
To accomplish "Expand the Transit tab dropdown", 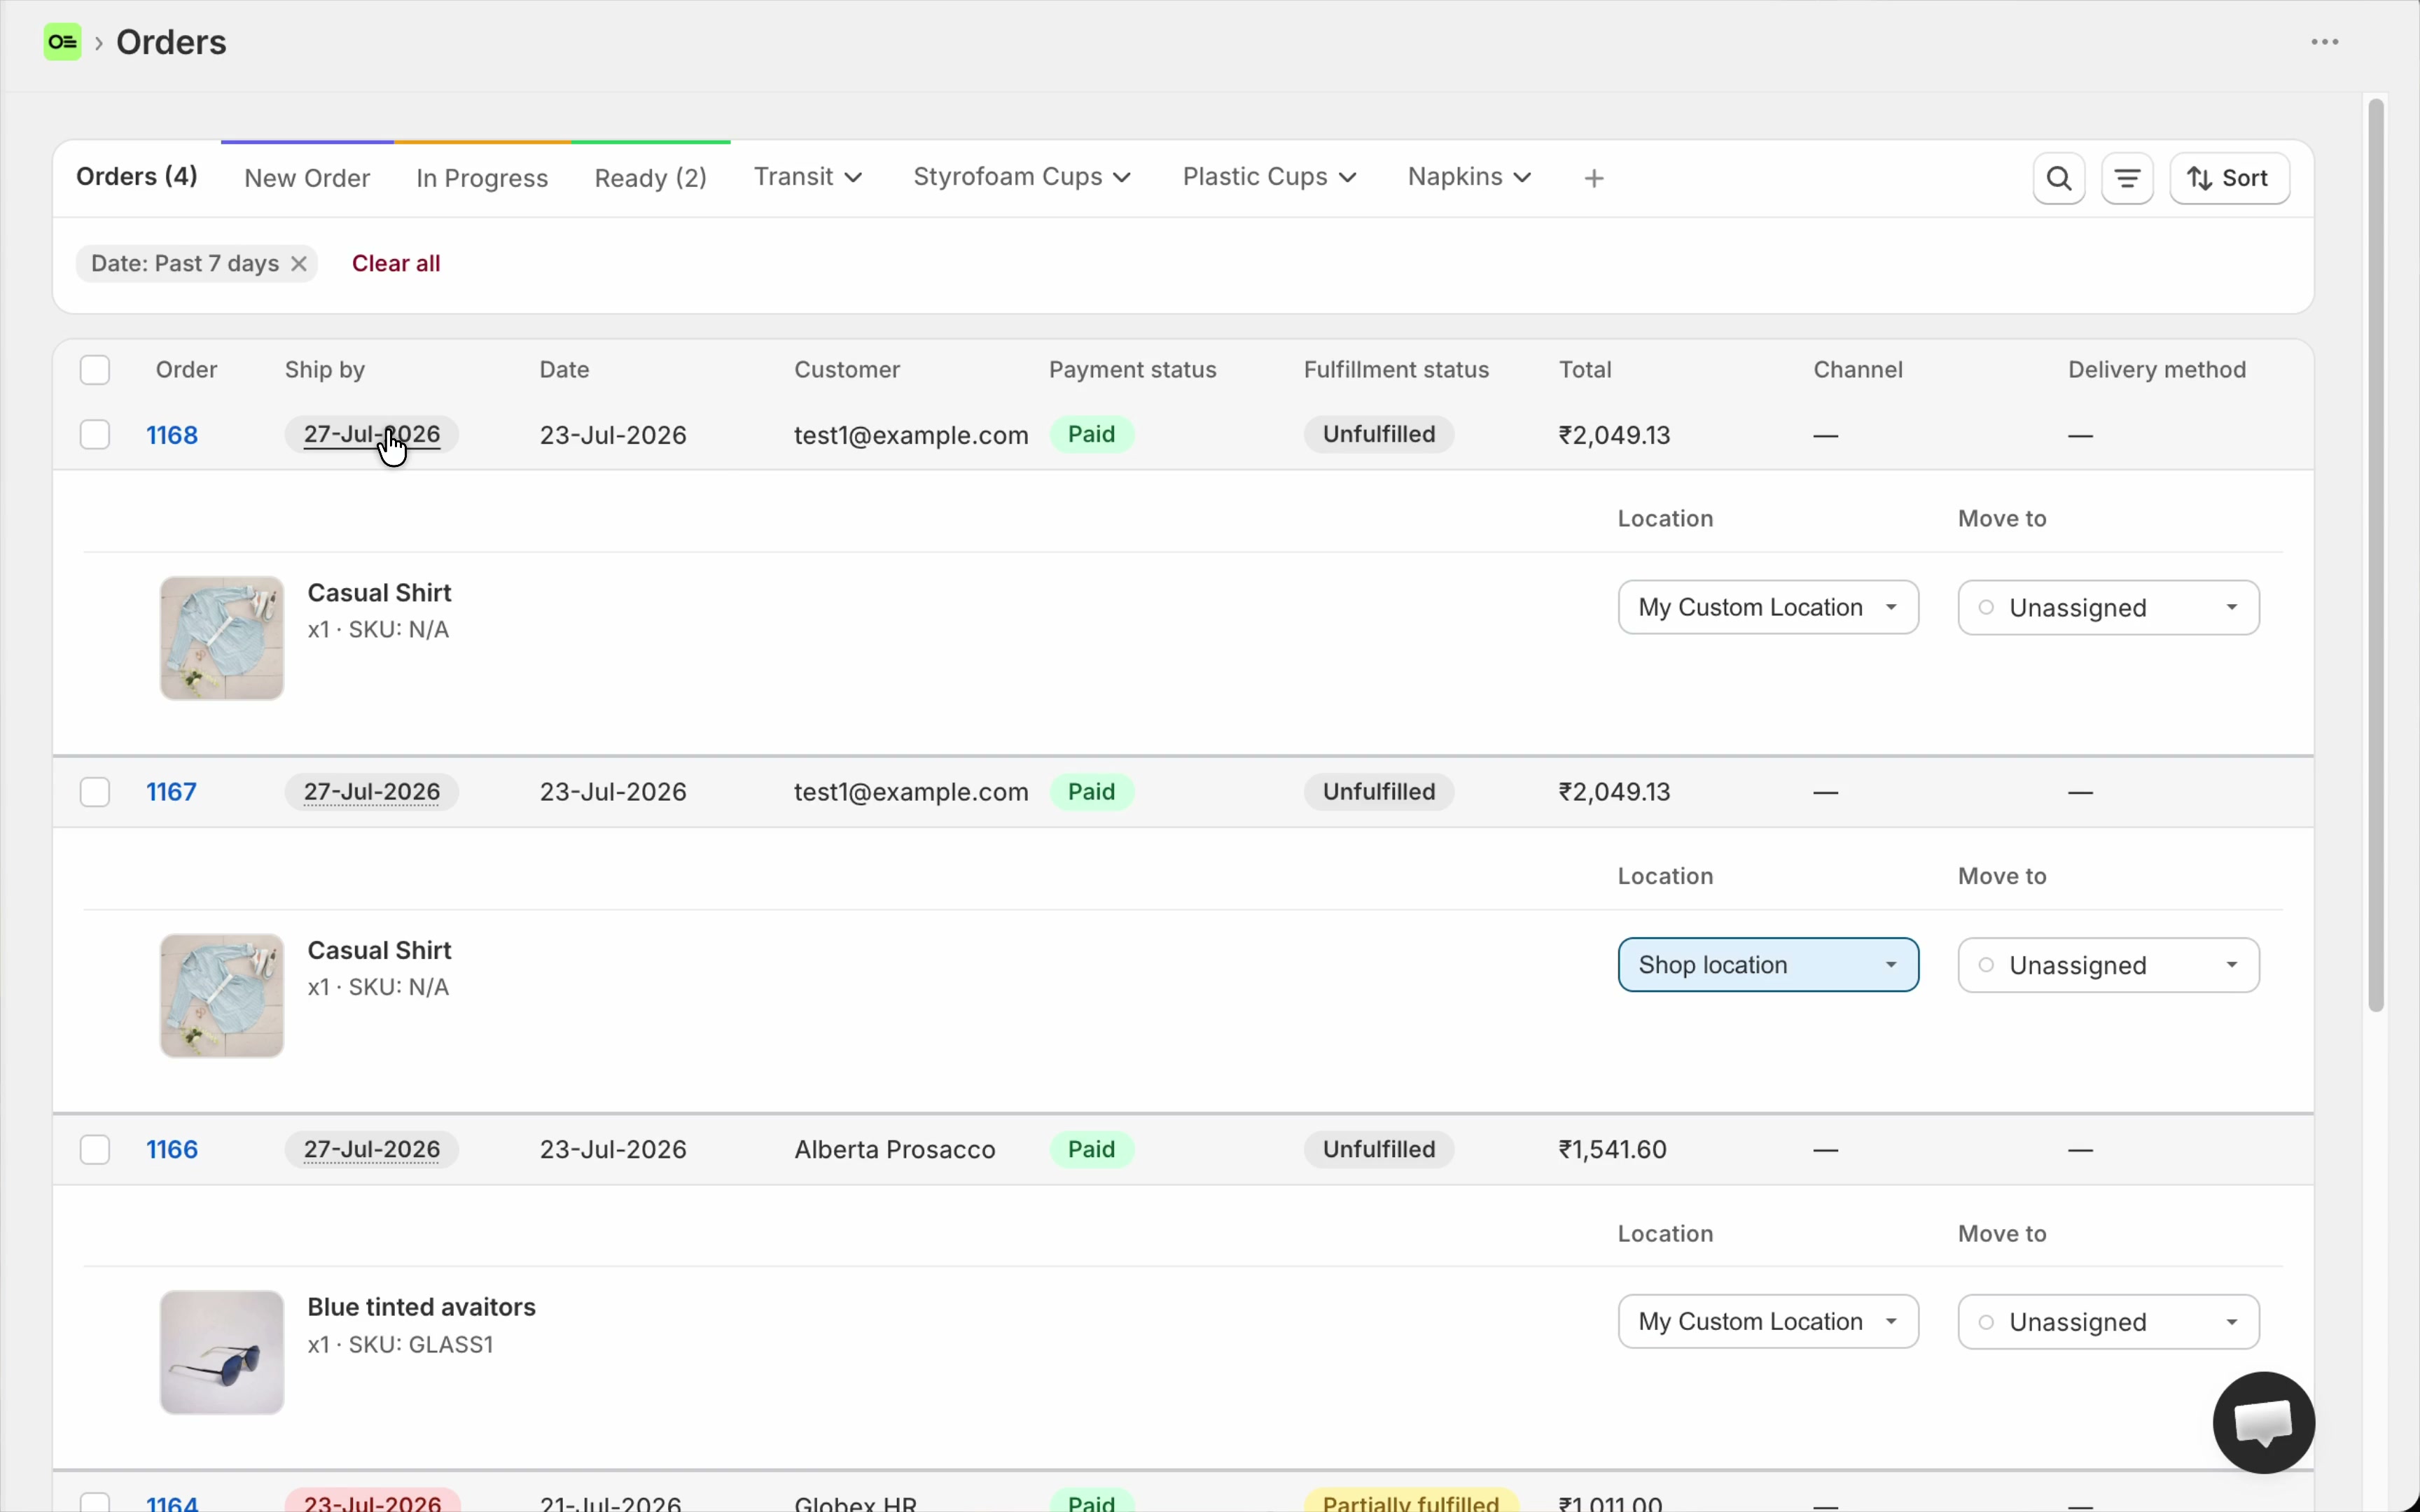I will click(x=808, y=177).
